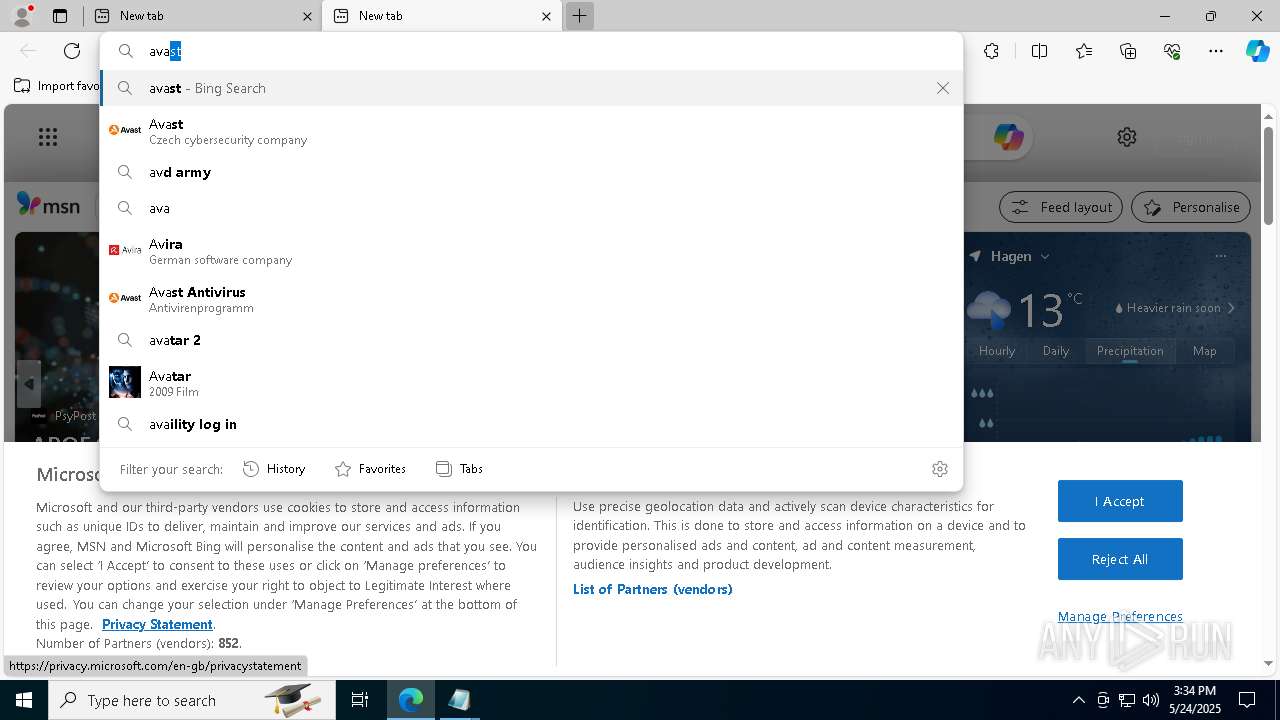This screenshot has height=720, width=1280.
Task: Open the Feed layout button
Action: click(1061, 207)
